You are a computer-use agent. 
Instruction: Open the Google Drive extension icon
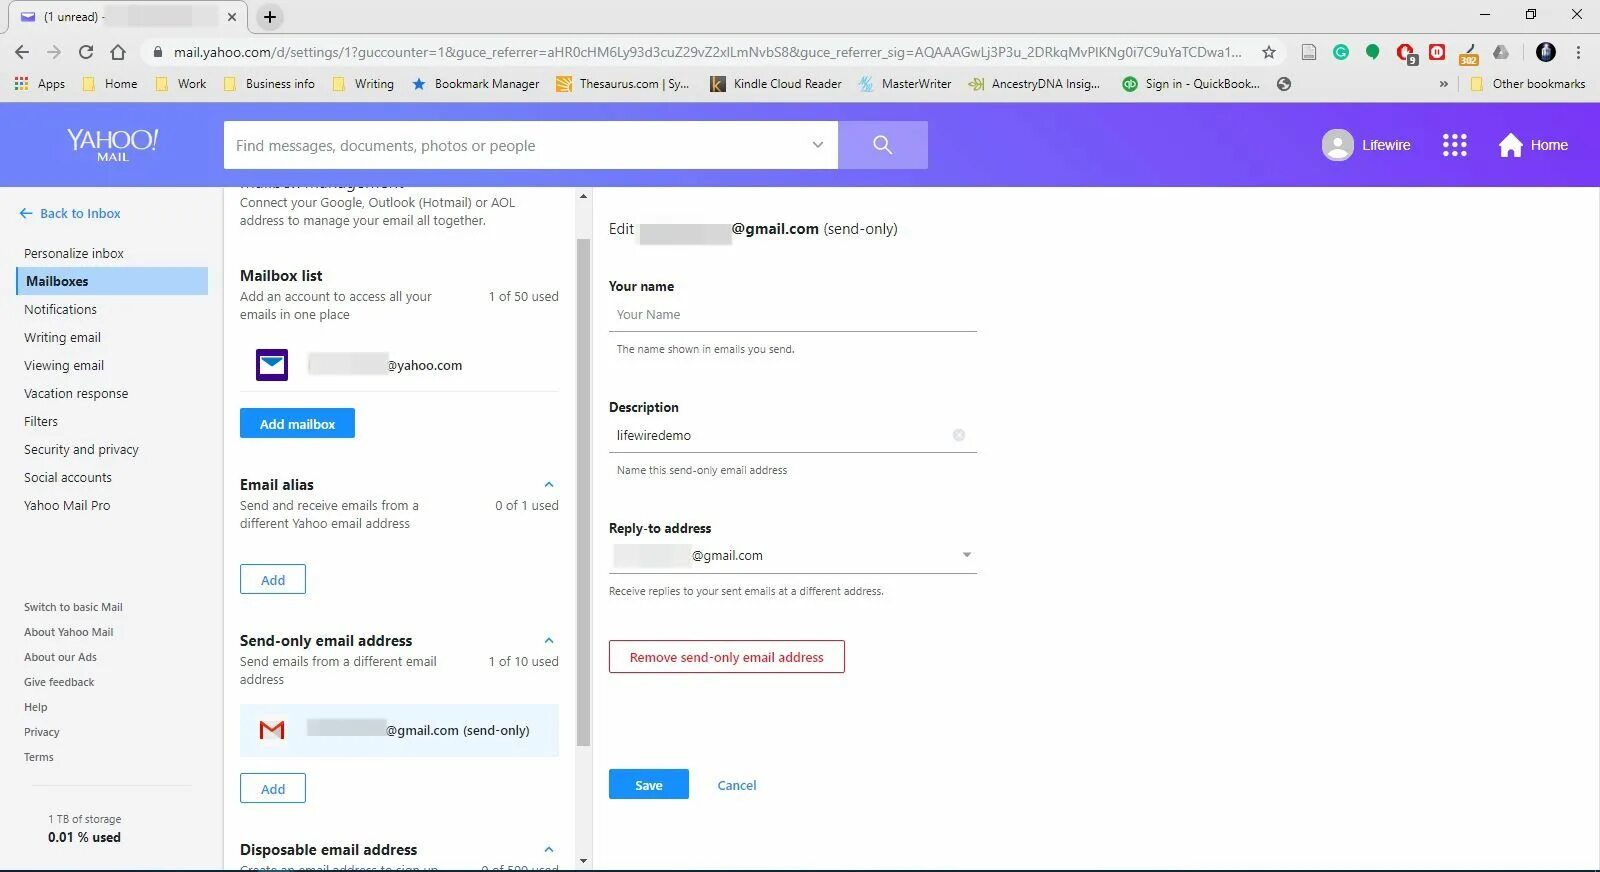1501,52
